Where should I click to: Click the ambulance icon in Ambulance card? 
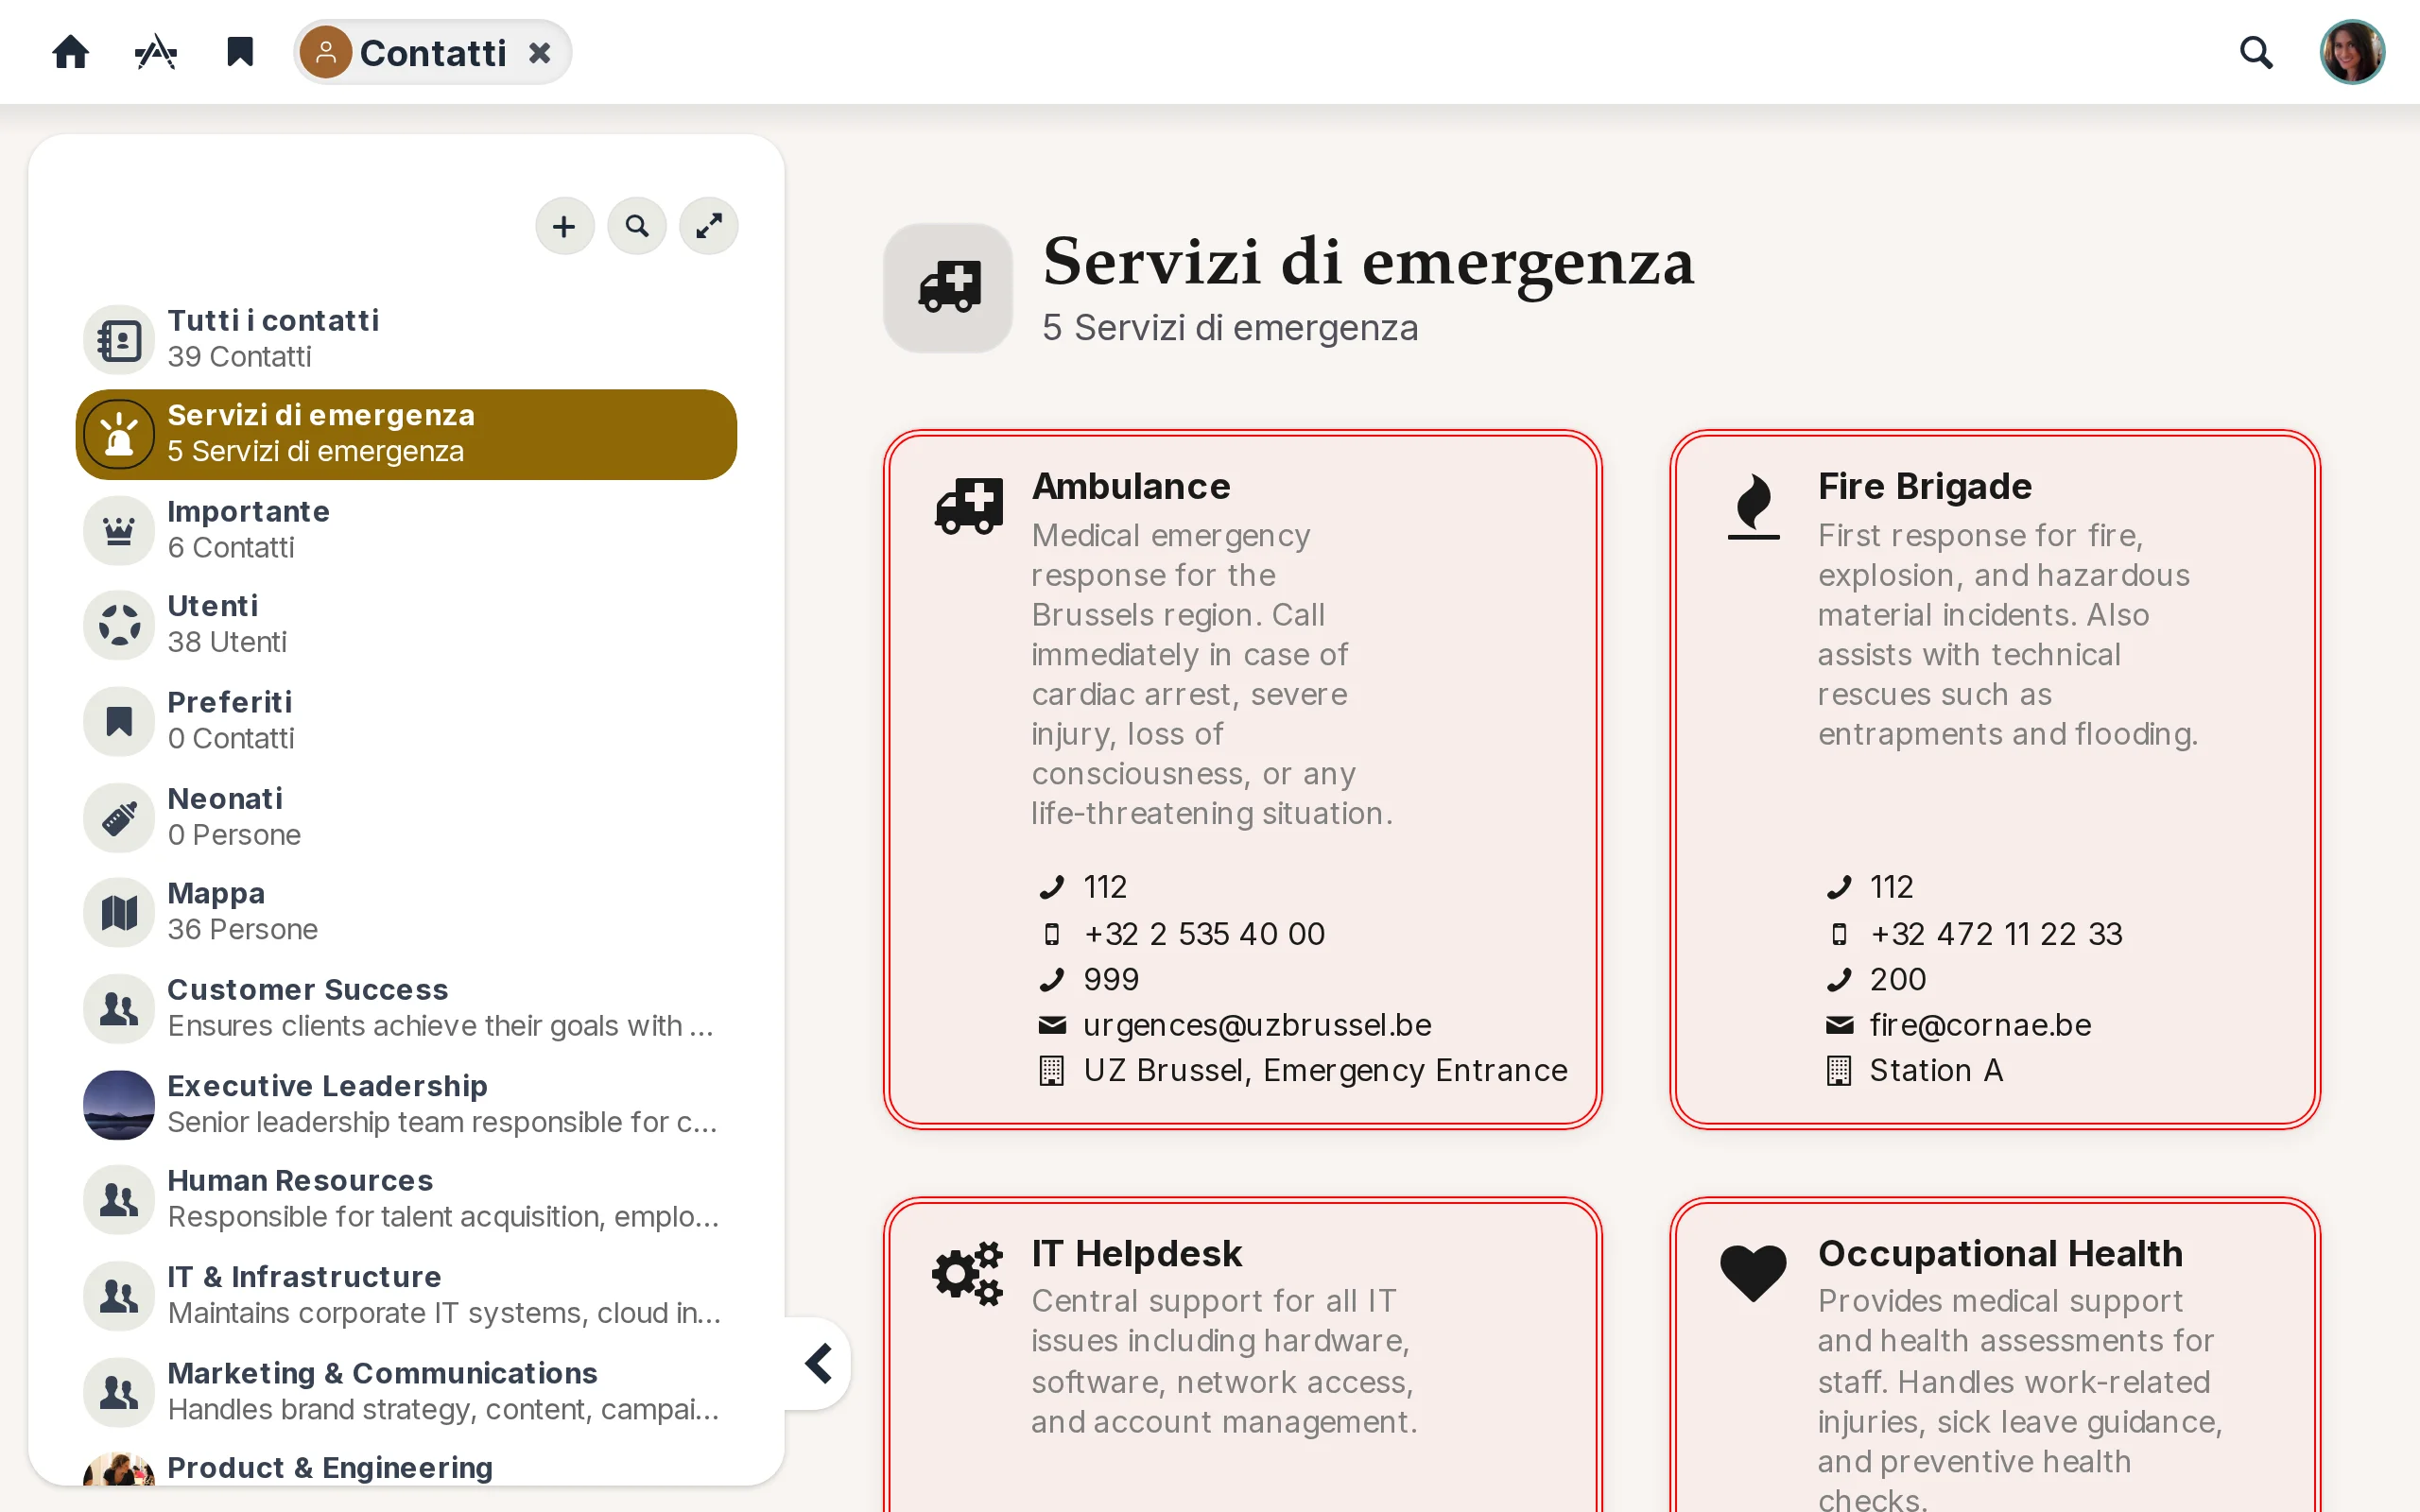tap(968, 504)
